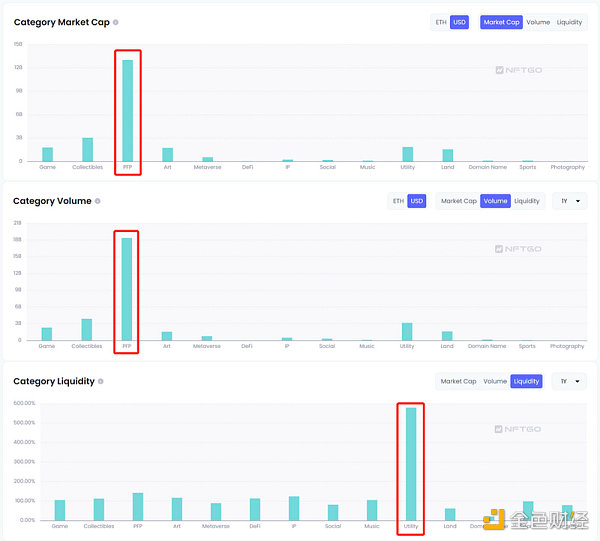Viewport: 600px width, 541px height.
Task: Select Market Cap tab in Category Volume chart
Action: [459, 201]
